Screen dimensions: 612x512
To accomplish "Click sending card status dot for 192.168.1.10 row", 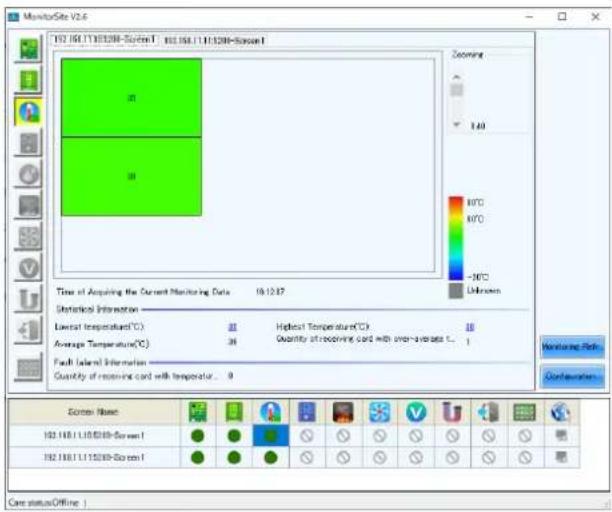I will click(x=197, y=436).
